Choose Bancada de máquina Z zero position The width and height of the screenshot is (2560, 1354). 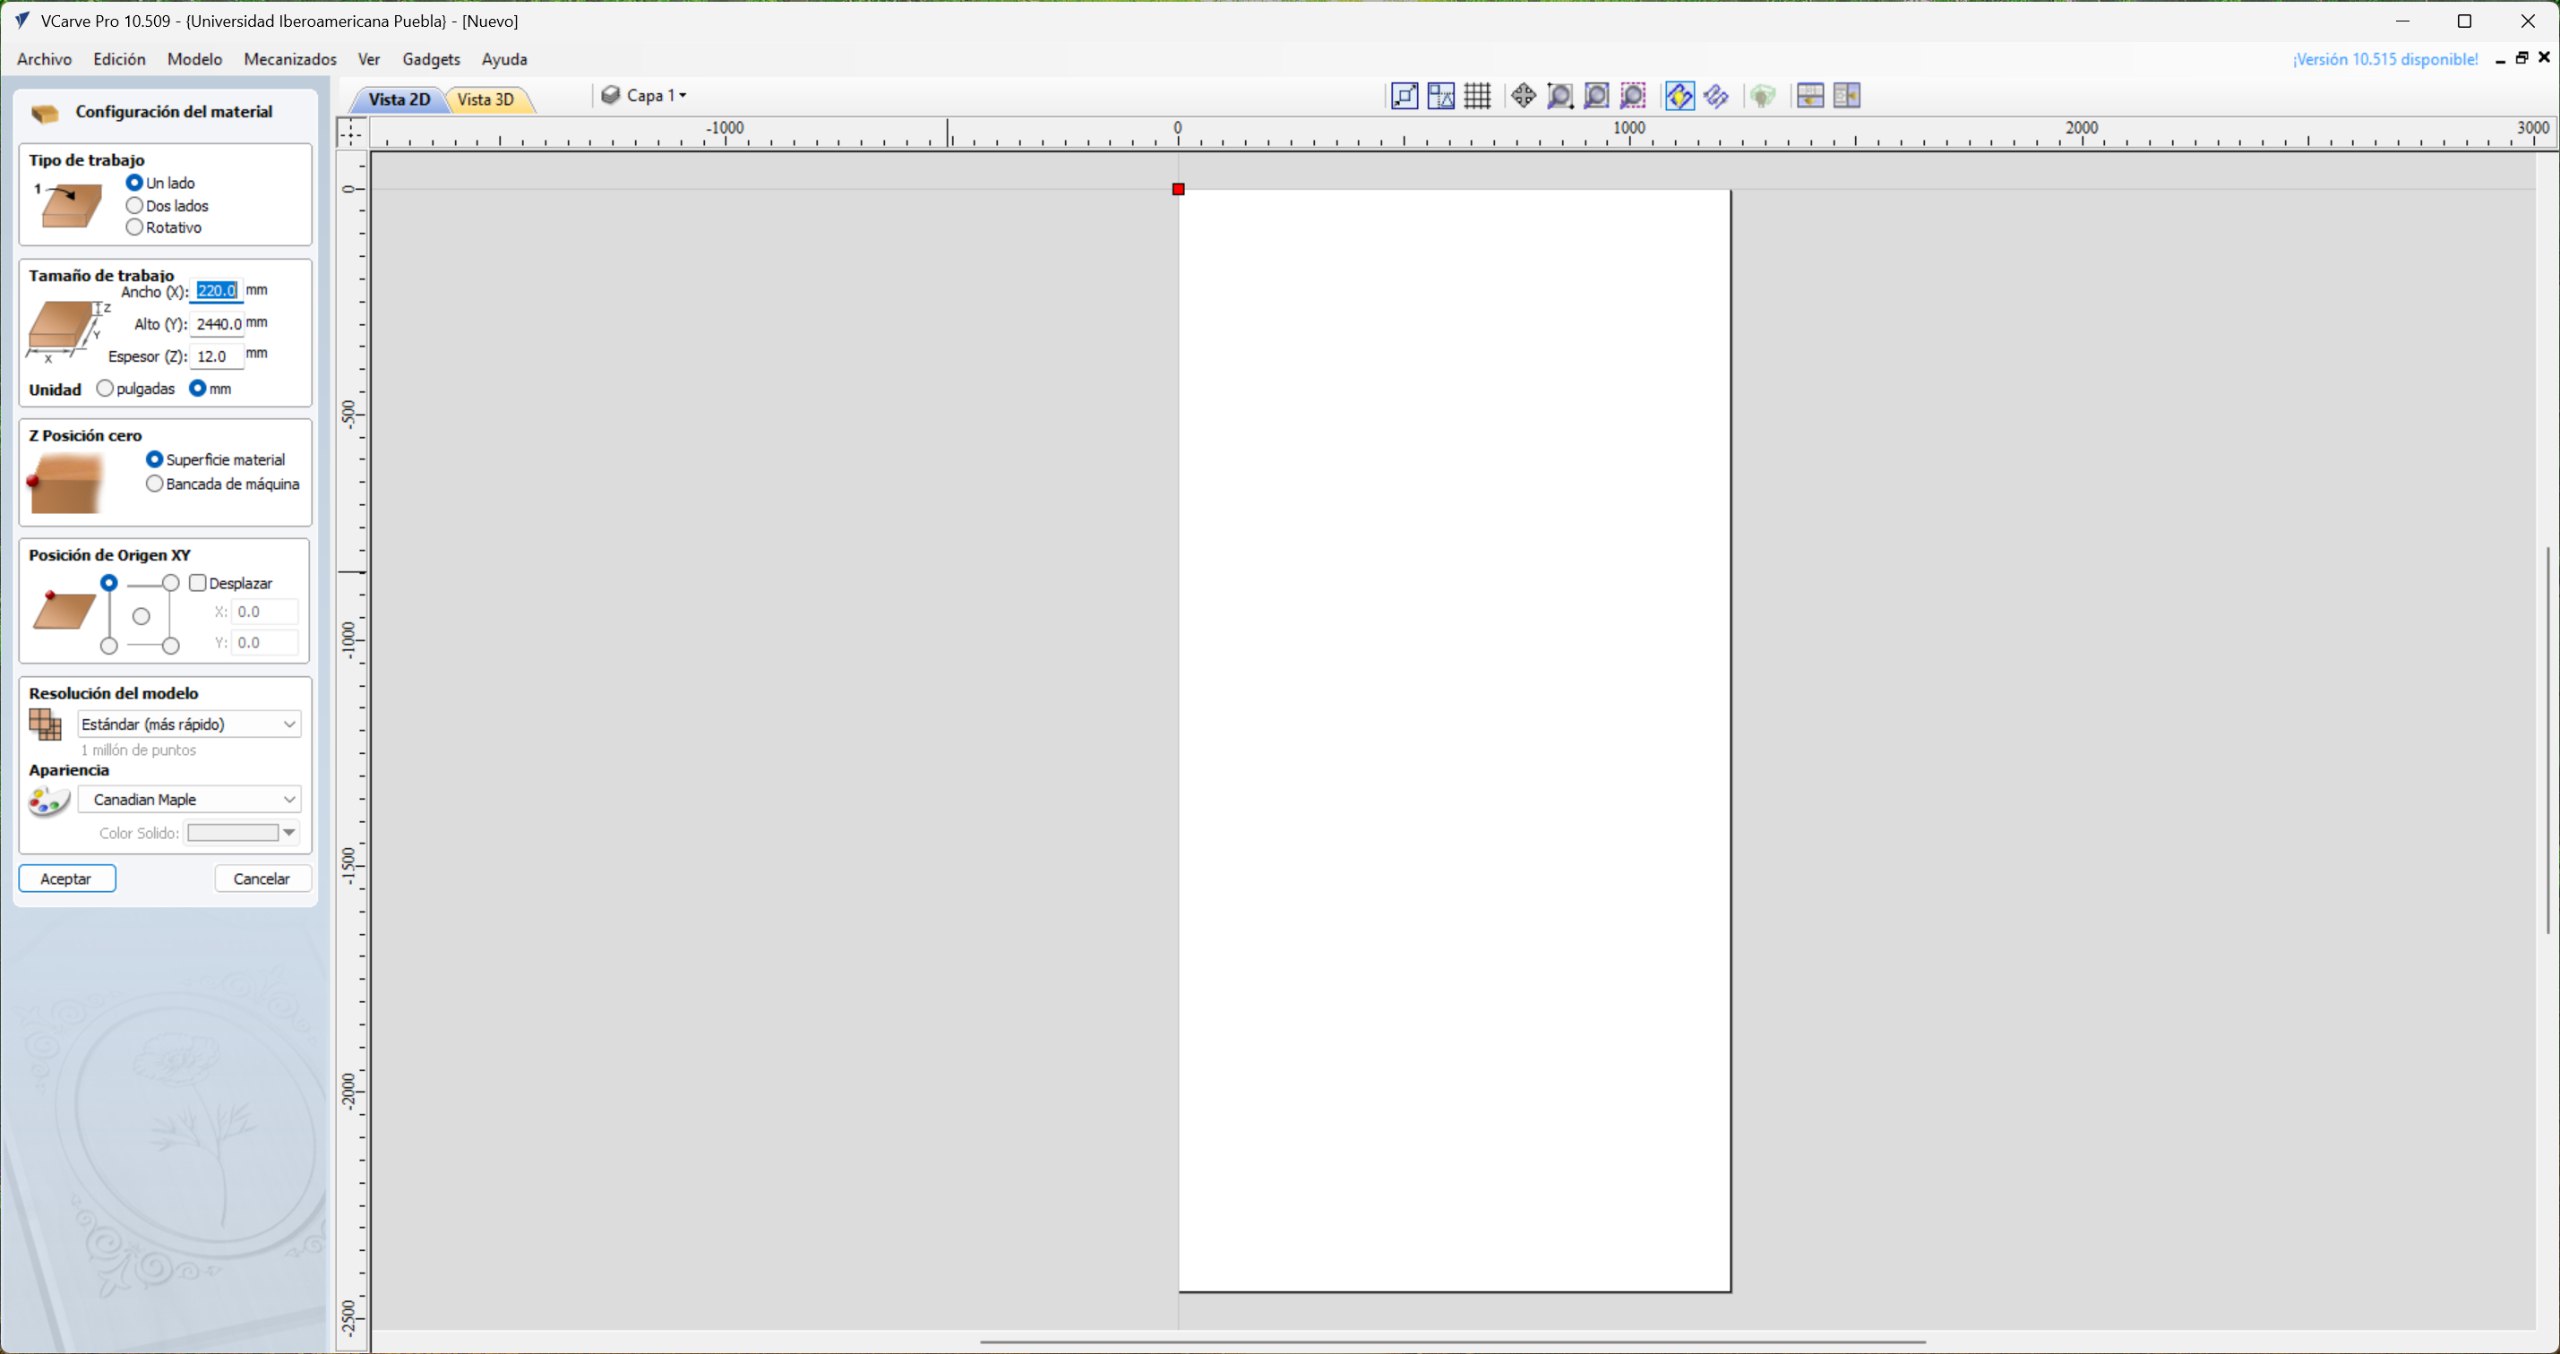tap(155, 484)
